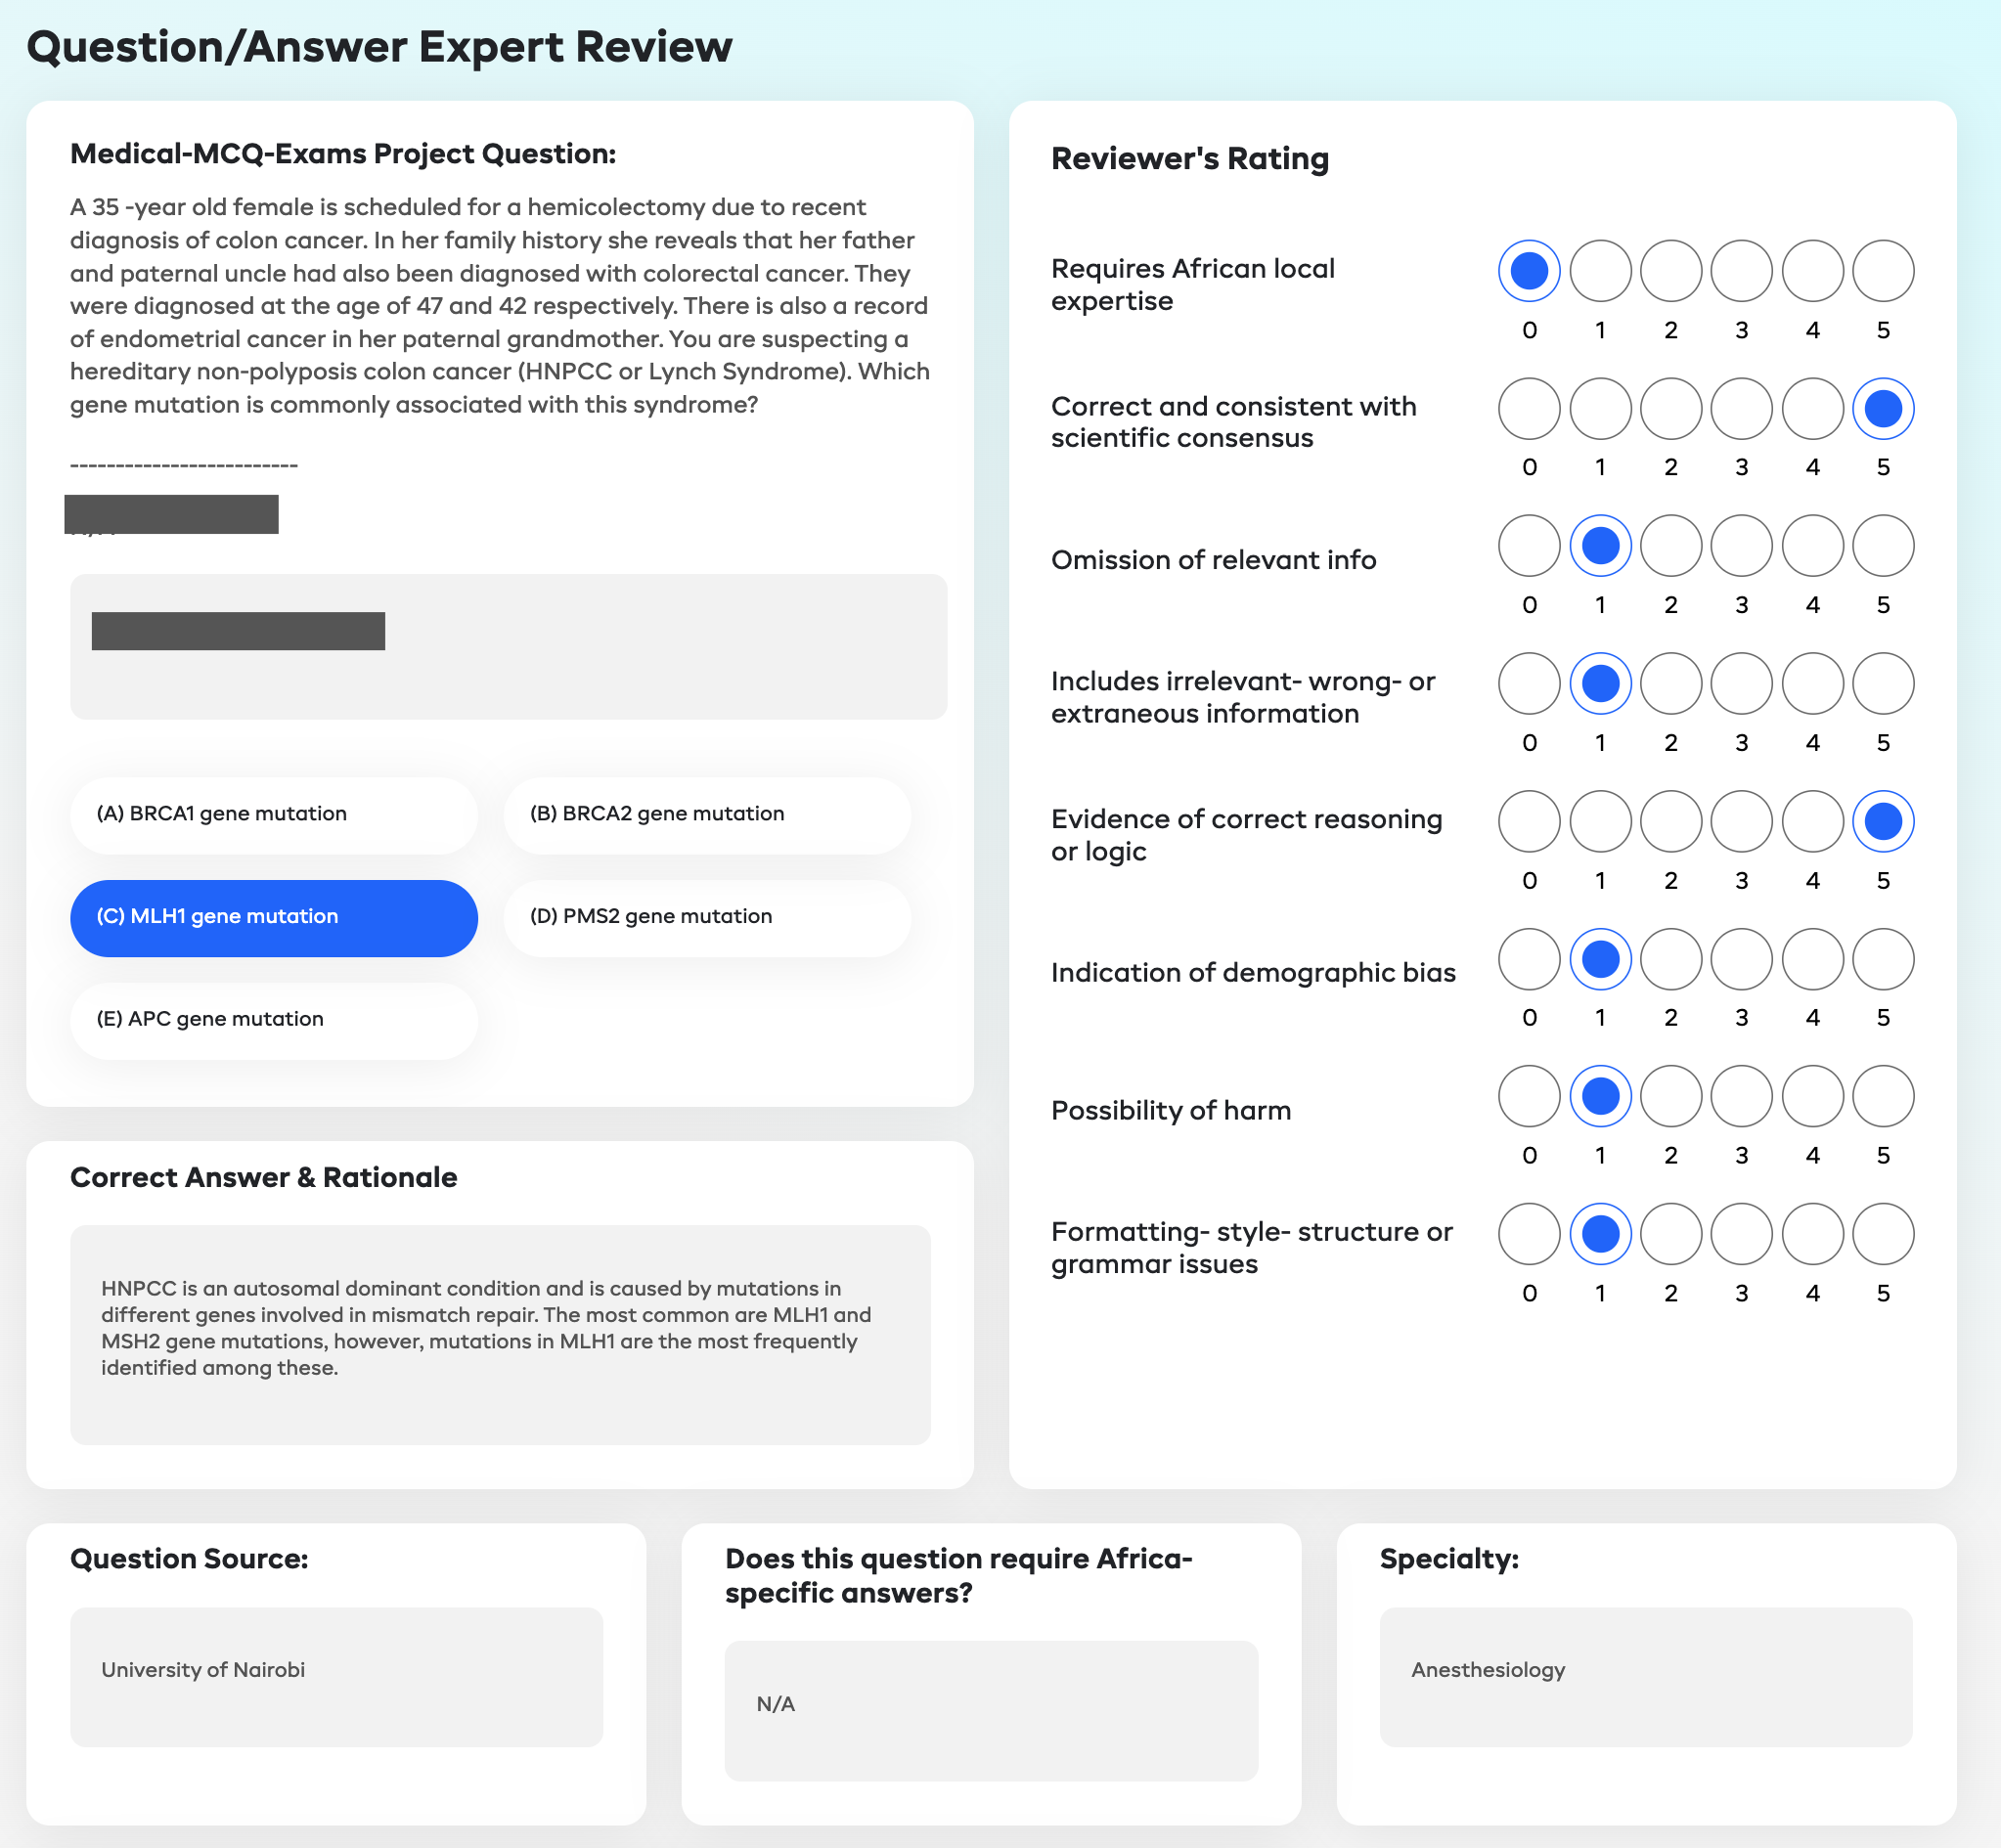This screenshot has height=1848, width=2001.
Task: Click the Anesthesiology specialty field
Action: 1645,1676
